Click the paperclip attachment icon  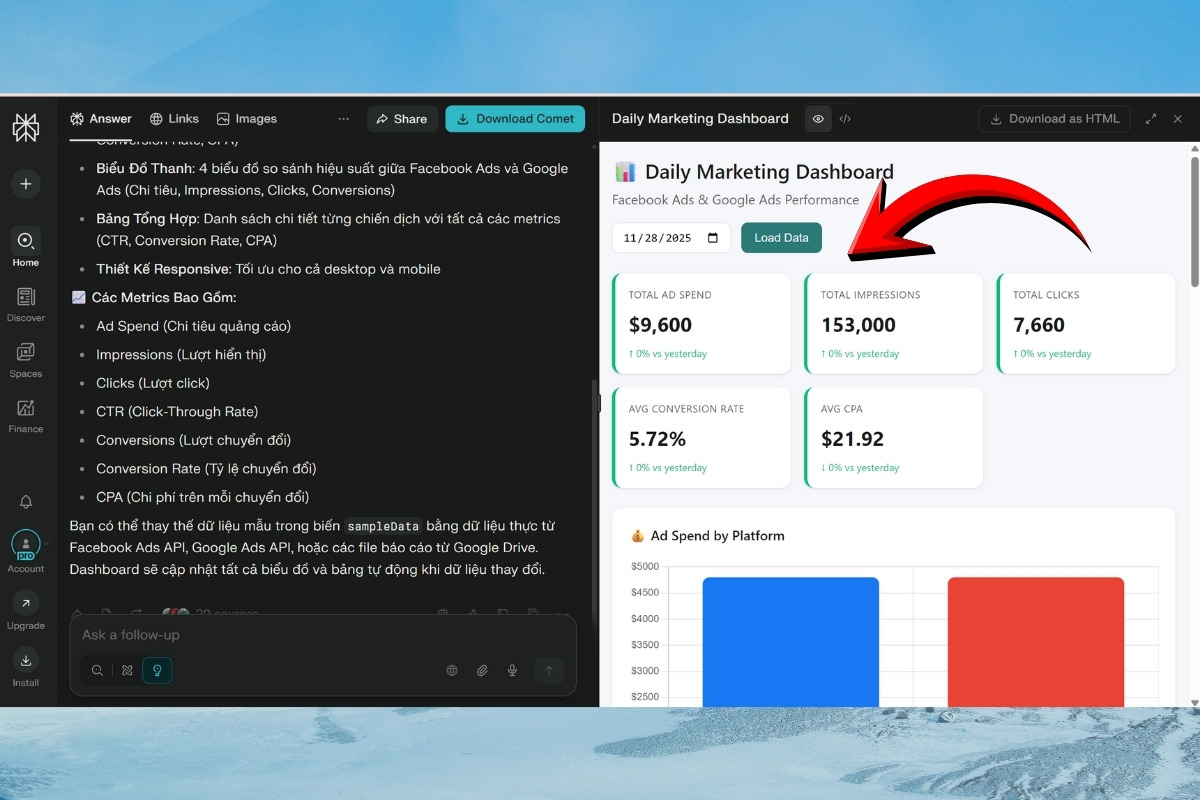[x=482, y=670]
